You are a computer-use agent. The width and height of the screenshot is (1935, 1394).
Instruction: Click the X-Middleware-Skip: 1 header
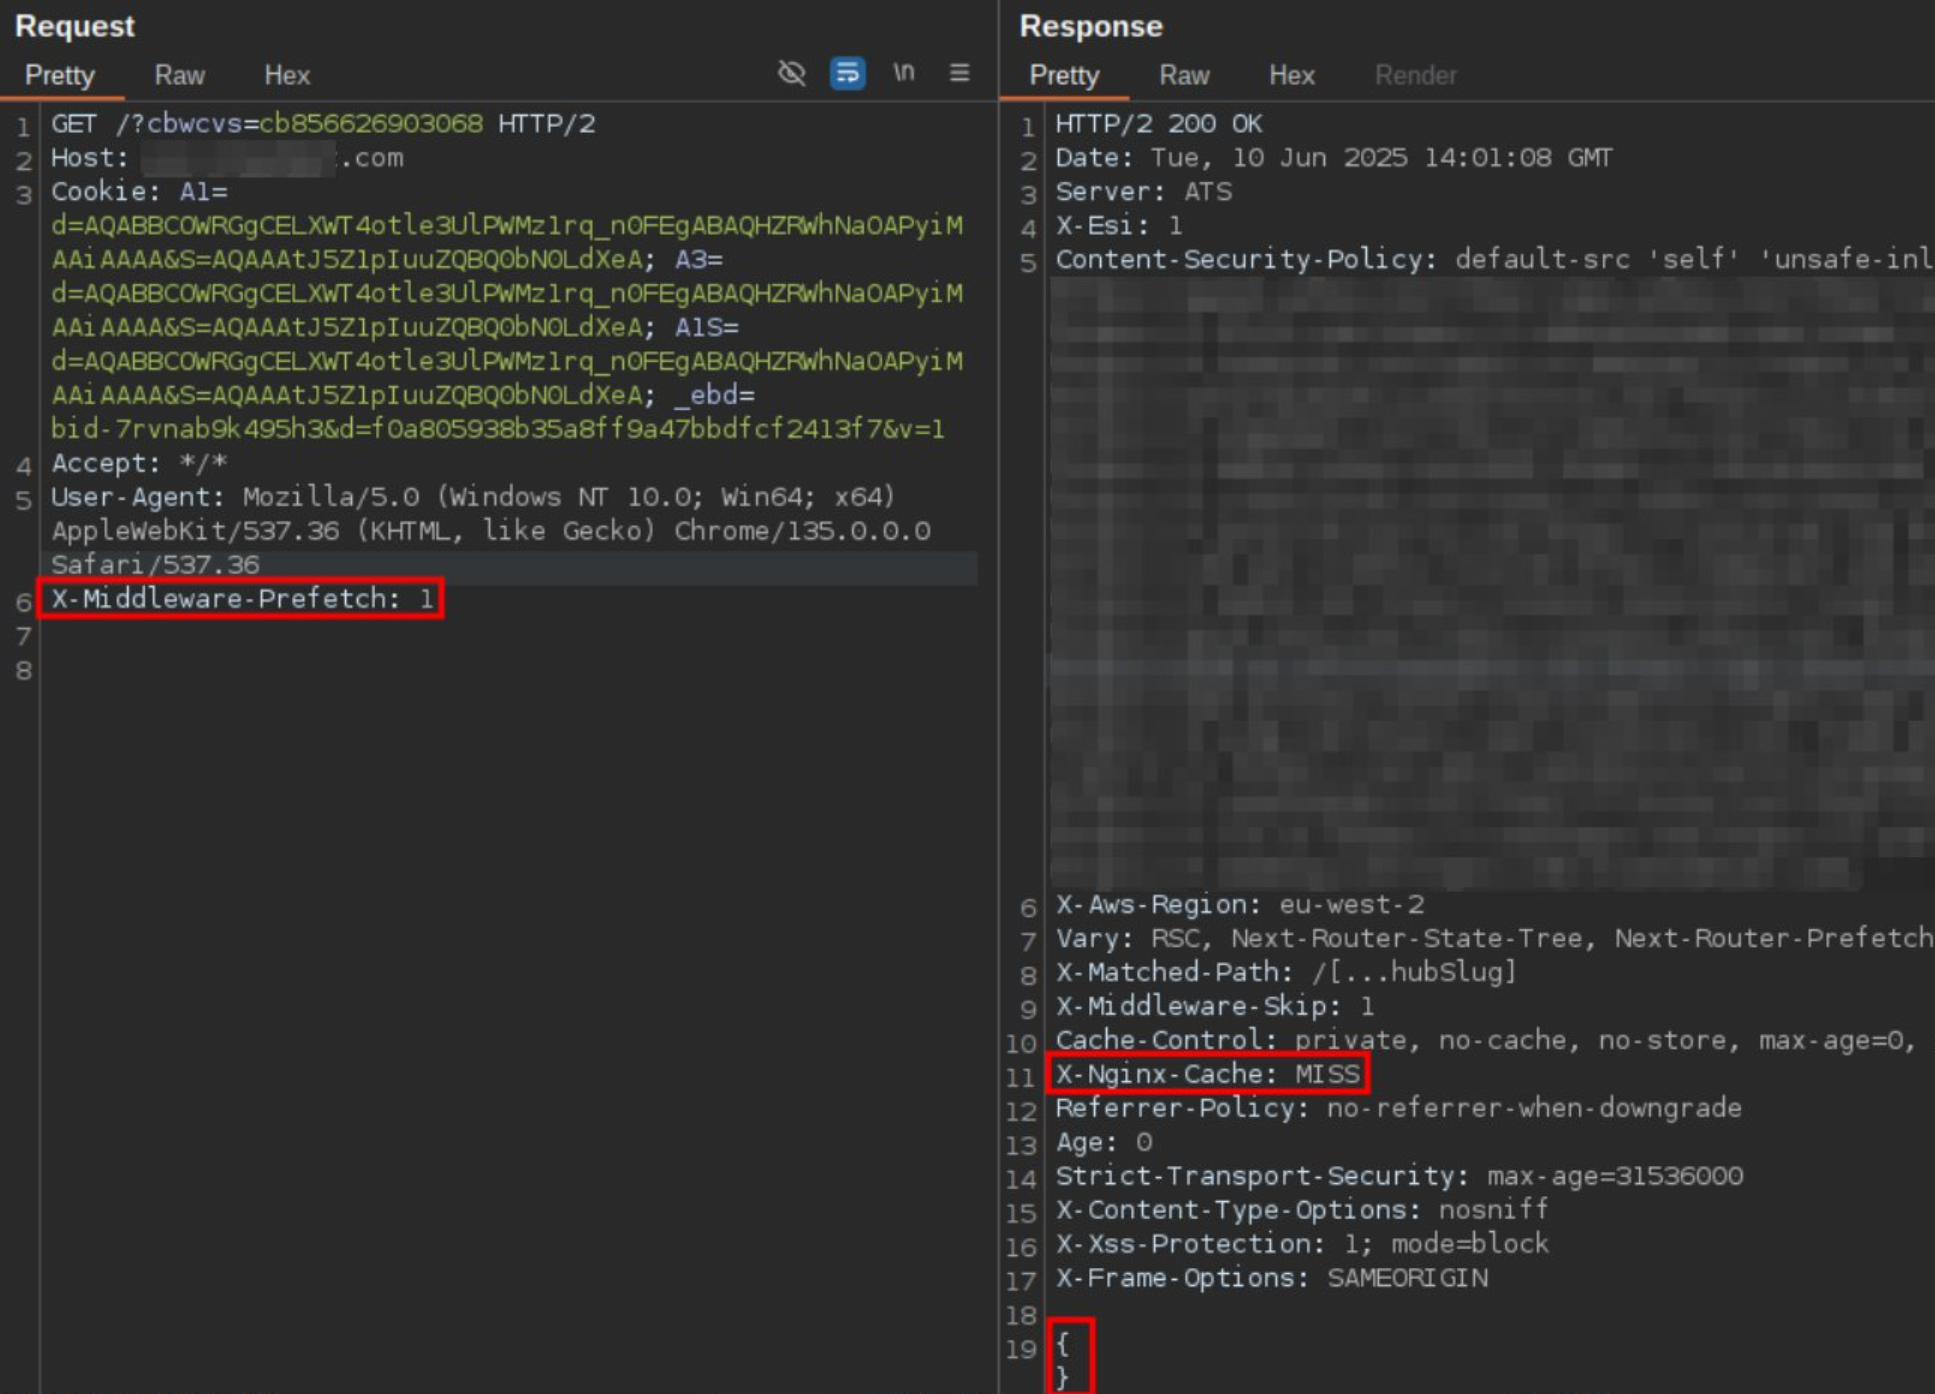pos(1215,1006)
